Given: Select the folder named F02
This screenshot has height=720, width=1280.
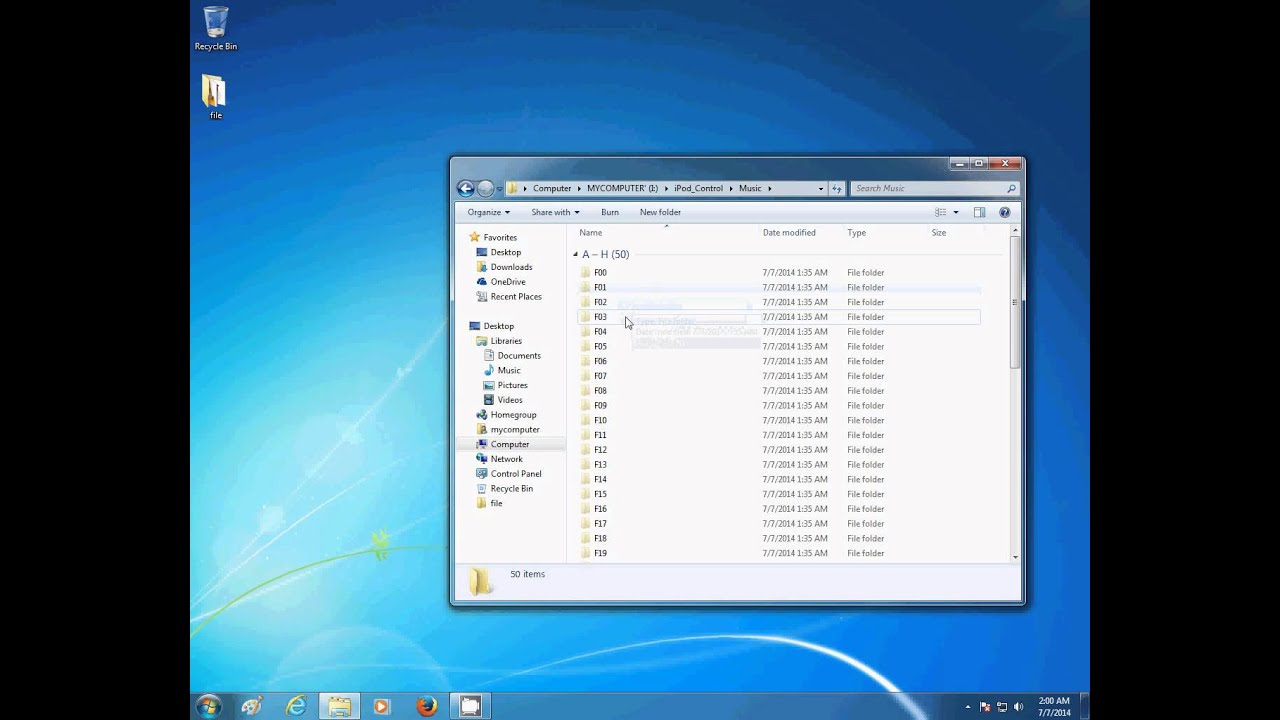Looking at the screenshot, I should click(600, 302).
